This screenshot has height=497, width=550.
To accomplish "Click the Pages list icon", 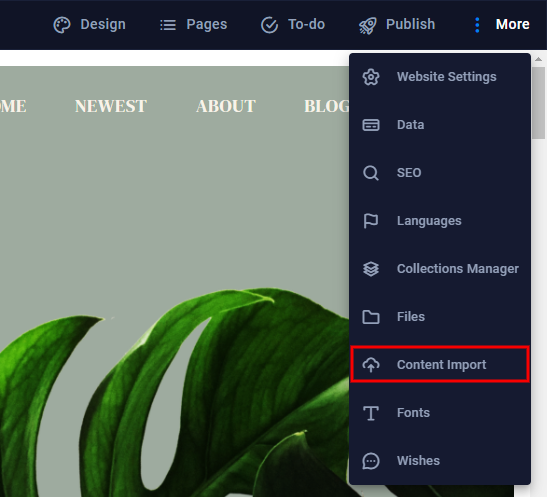I will point(168,25).
